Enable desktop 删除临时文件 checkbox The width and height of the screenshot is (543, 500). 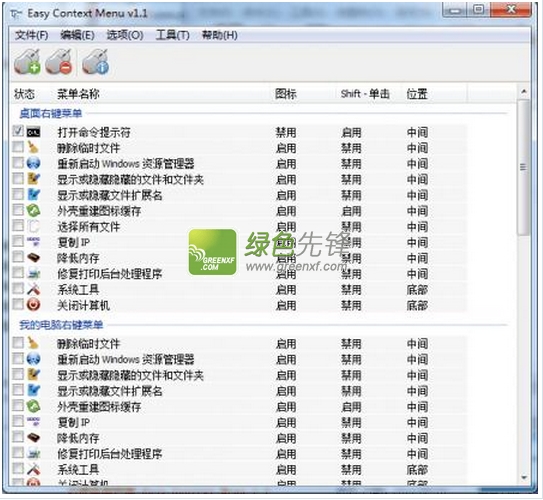point(18,147)
